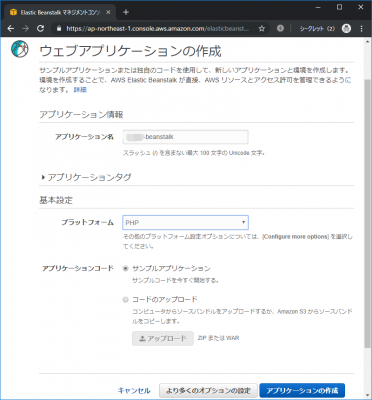
Task: Expand the アプリケーションタグ section
Action: [x=86, y=177]
